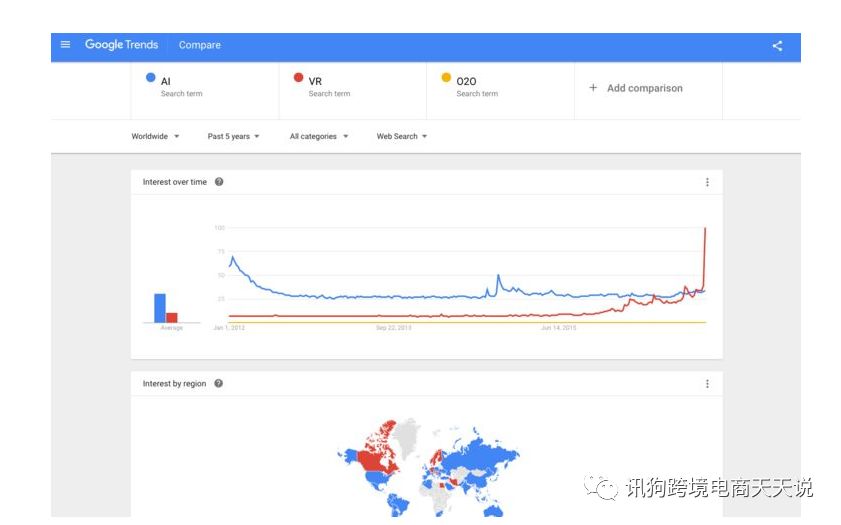
Task: Open help for Interest over time
Action: click(x=219, y=182)
